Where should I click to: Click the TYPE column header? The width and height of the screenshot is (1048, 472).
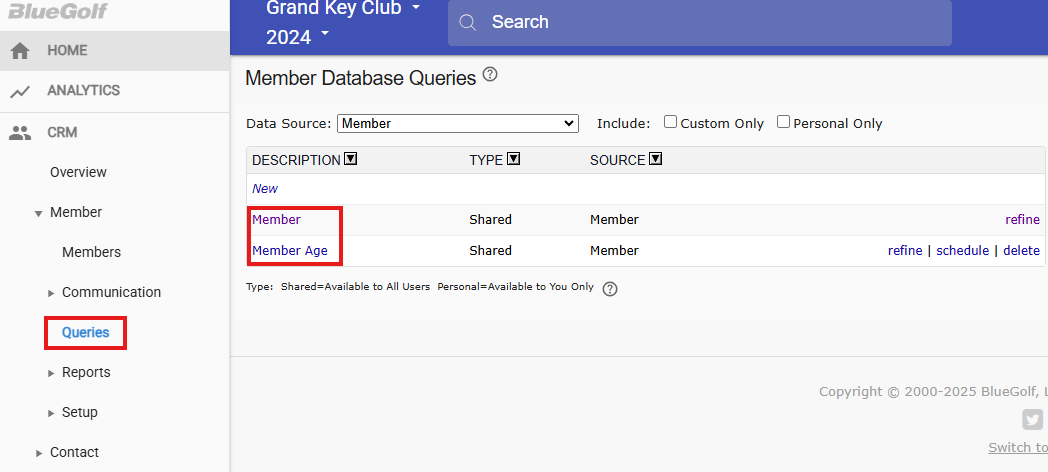(486, 160)
